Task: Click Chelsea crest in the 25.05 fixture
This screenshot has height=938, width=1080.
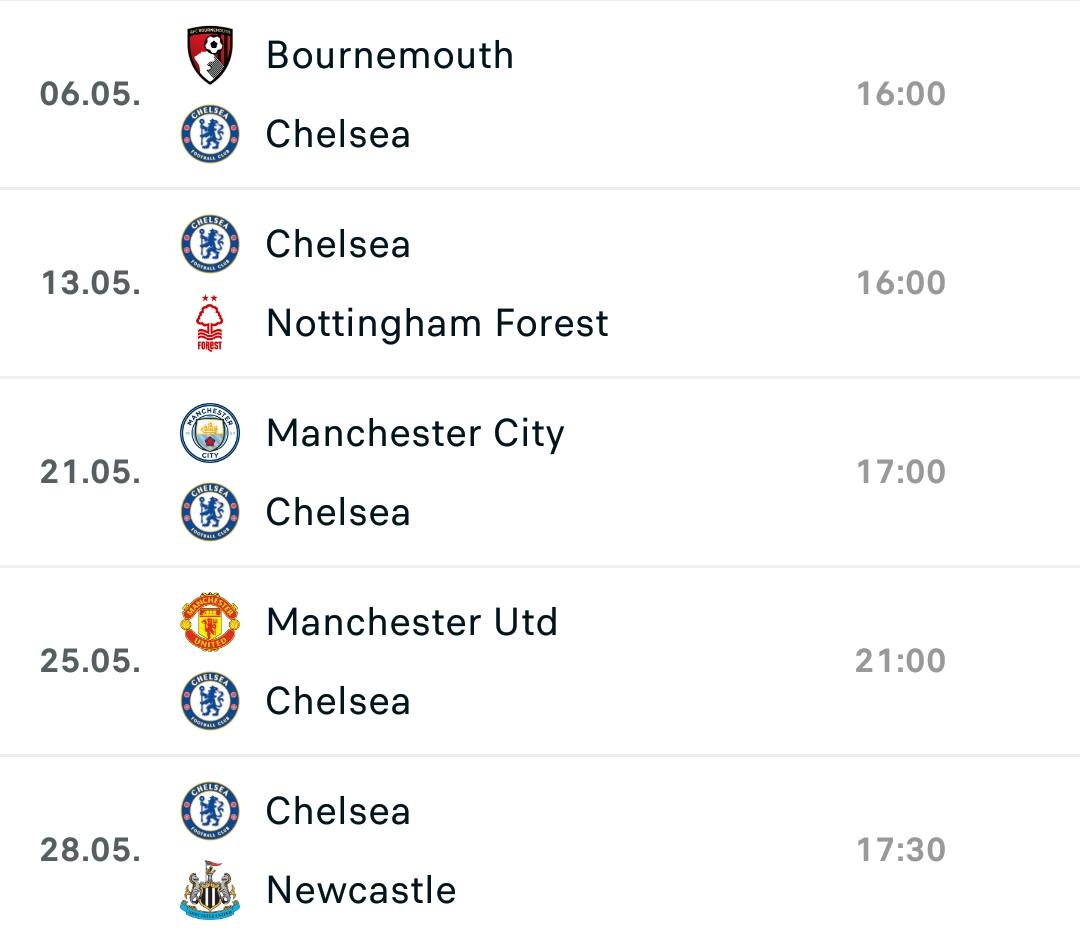Action: point(210,701)
